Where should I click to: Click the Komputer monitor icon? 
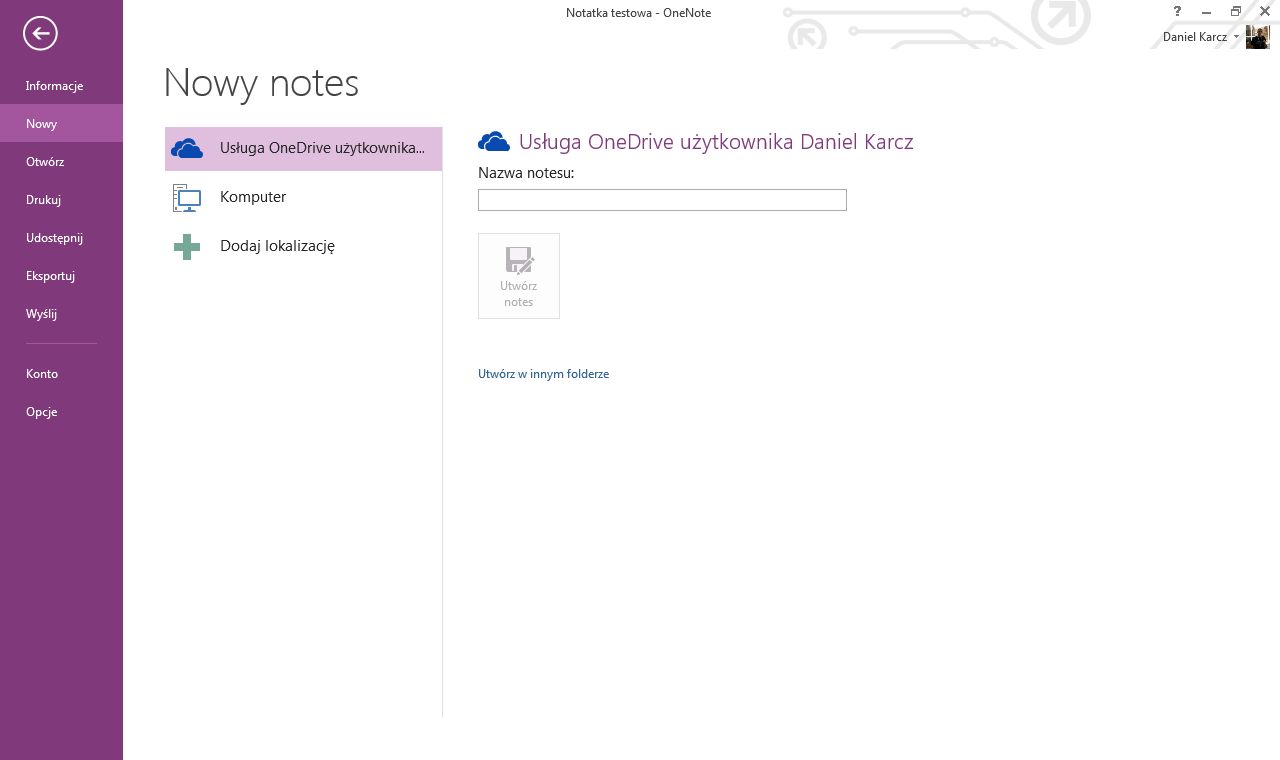click(x=187, y=198)
